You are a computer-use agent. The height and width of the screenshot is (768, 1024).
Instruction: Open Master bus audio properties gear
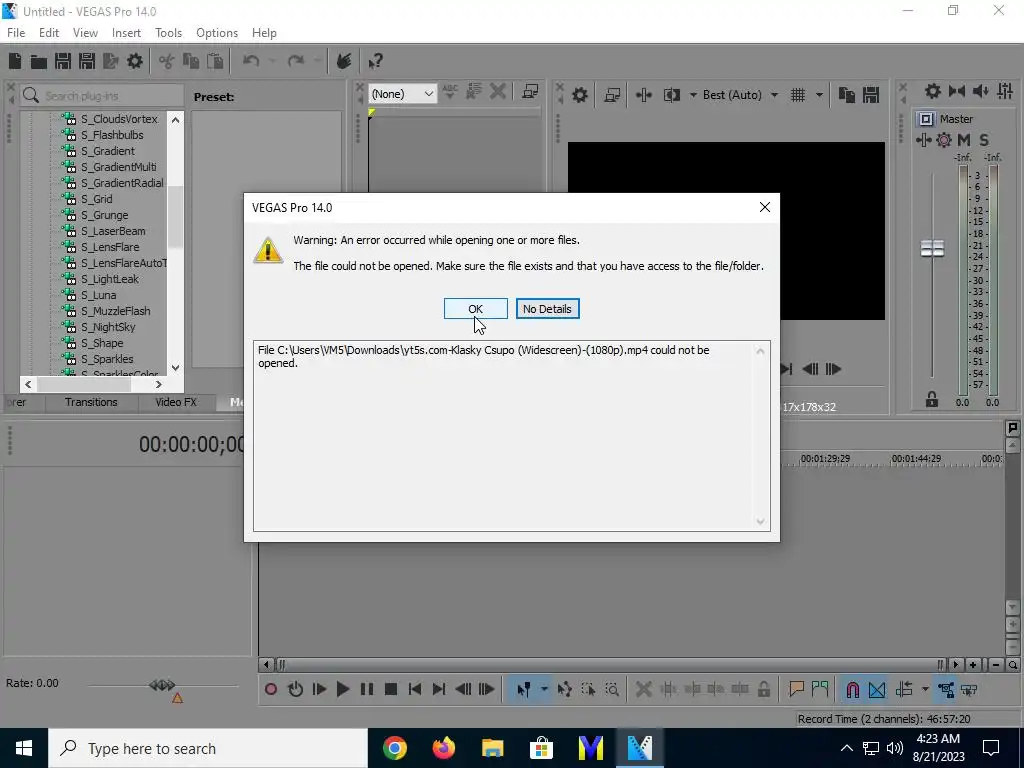(x=933, y=91)
